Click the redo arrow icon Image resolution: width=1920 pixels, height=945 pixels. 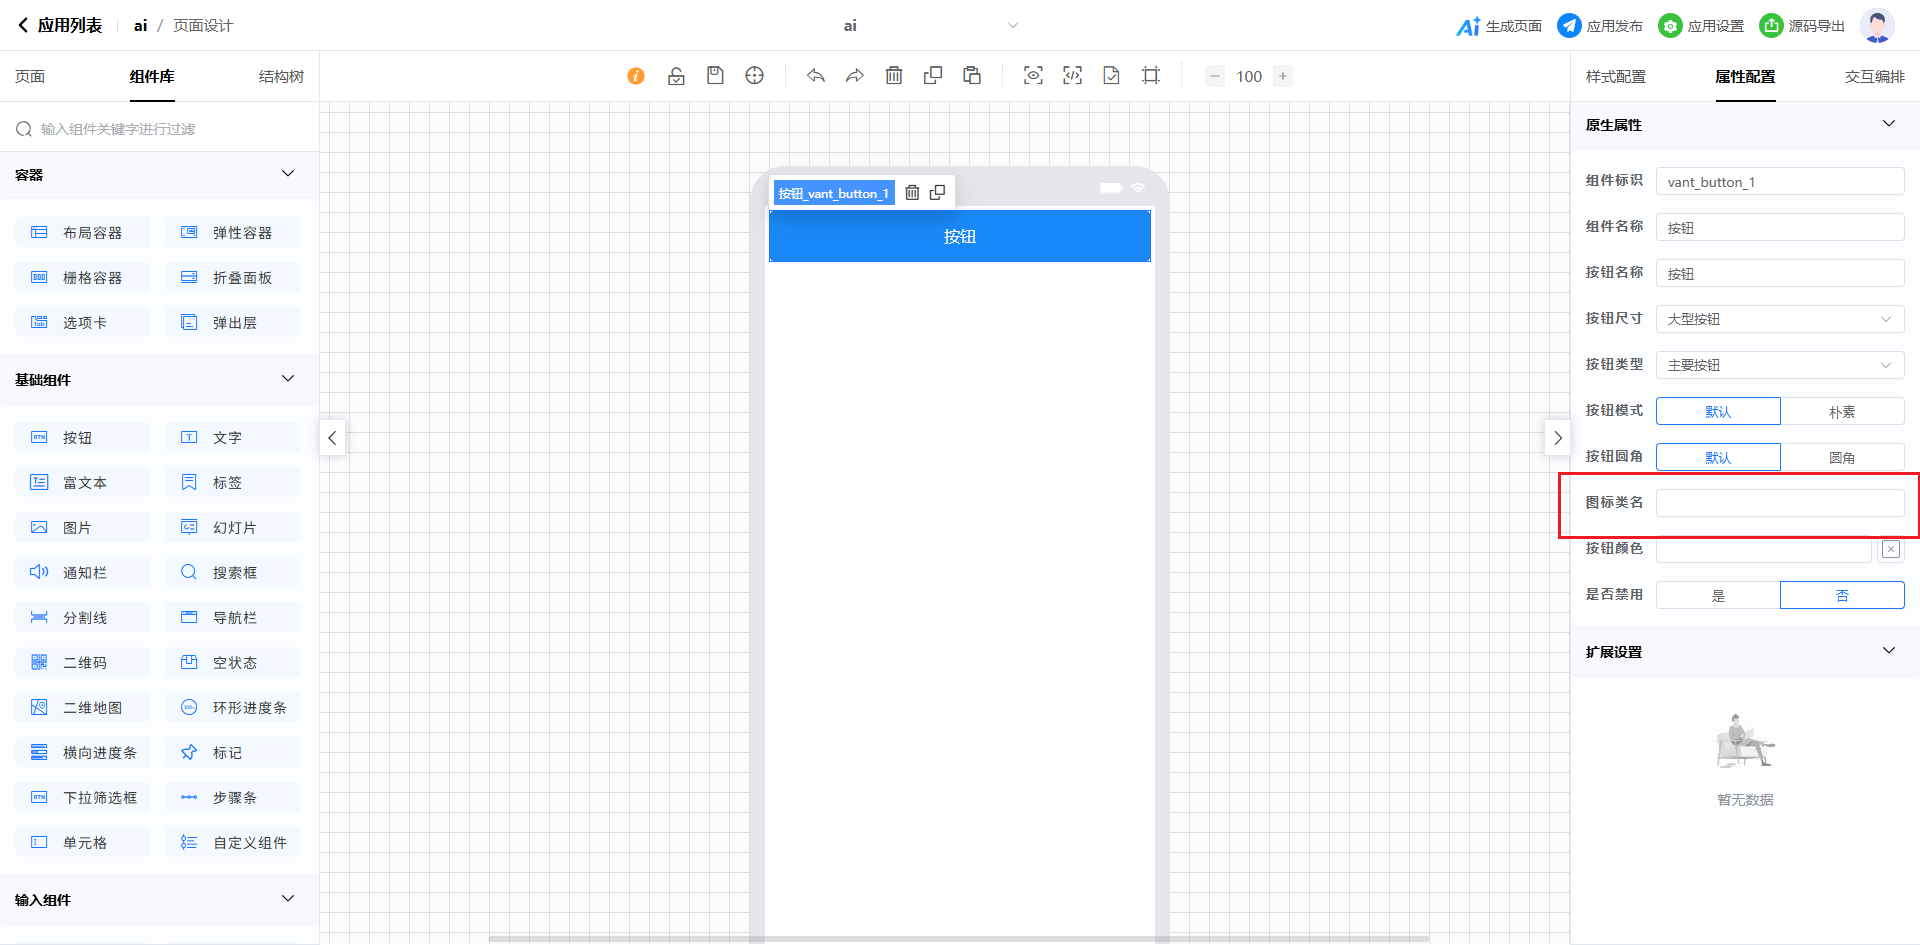pyautogui.click(x=855, y=76)
